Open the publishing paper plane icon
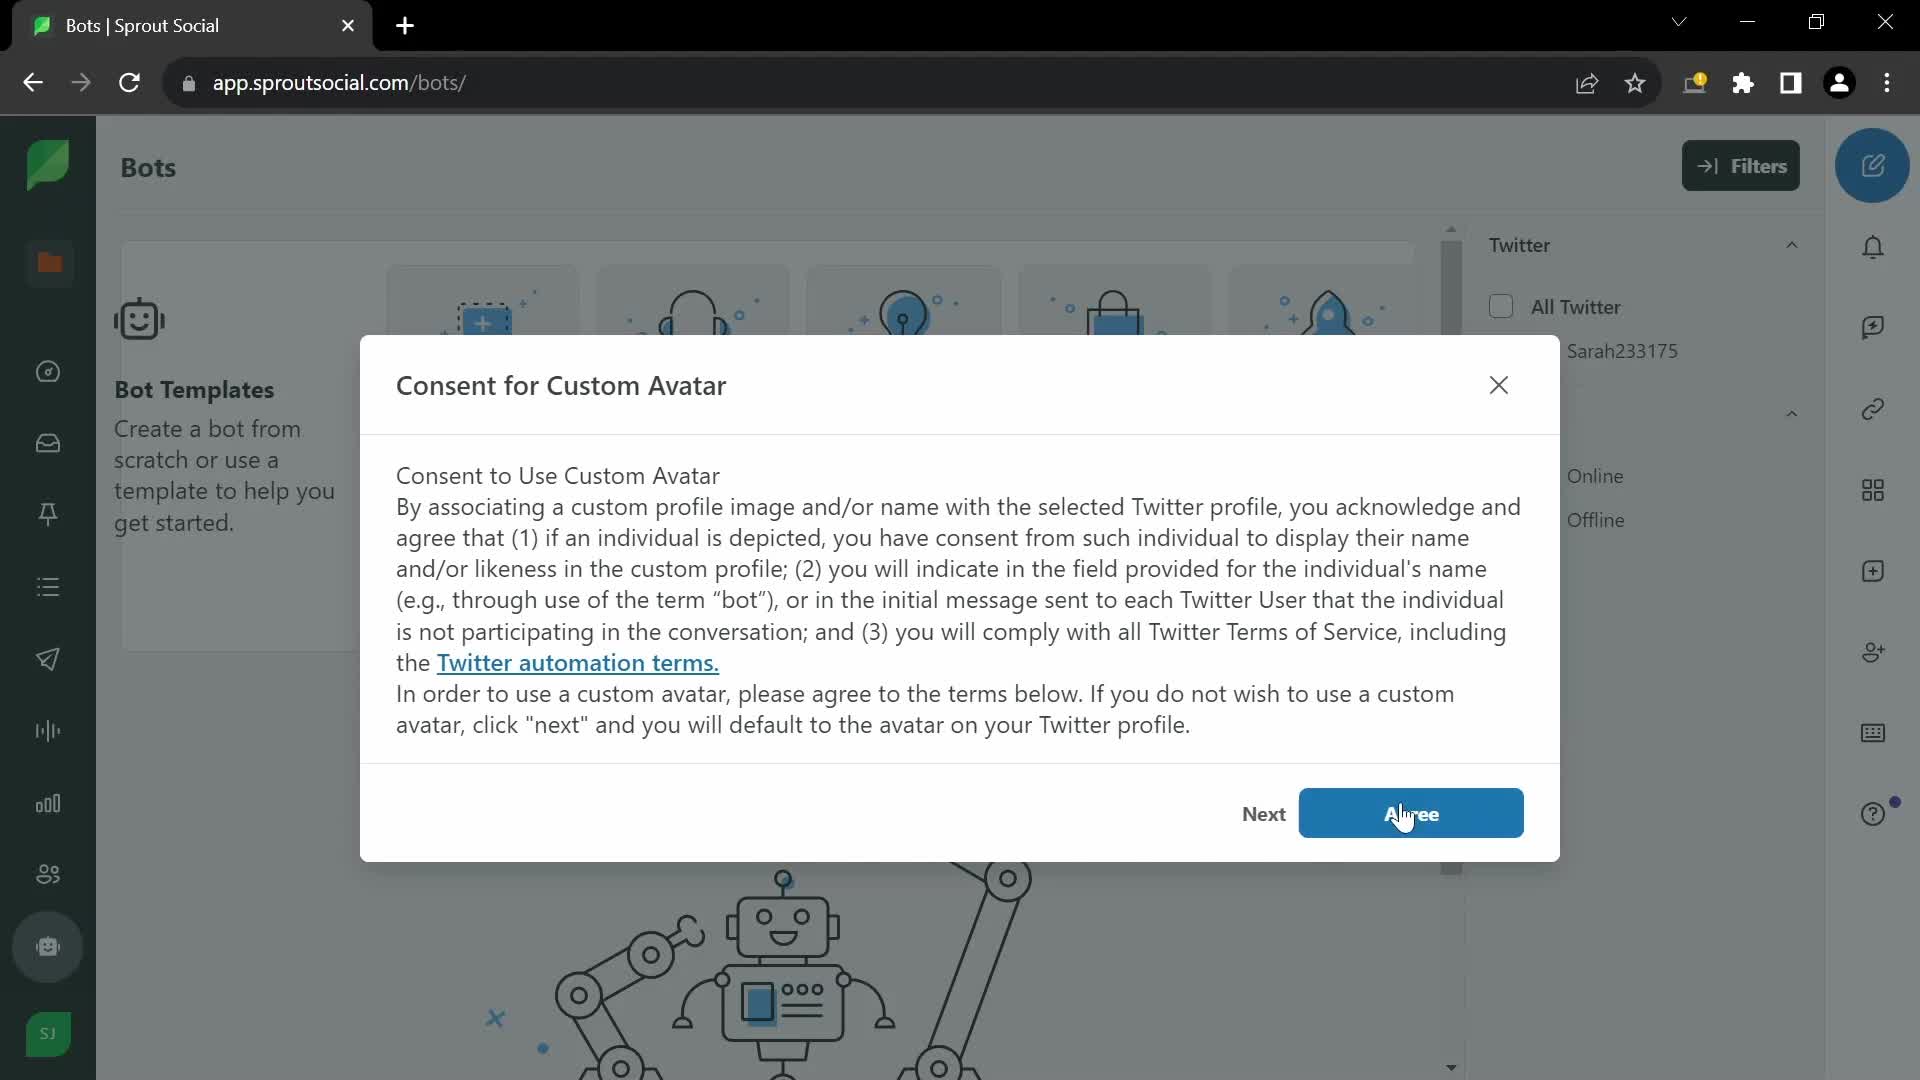This screenshot has width=1920, height=1080. 47,659
